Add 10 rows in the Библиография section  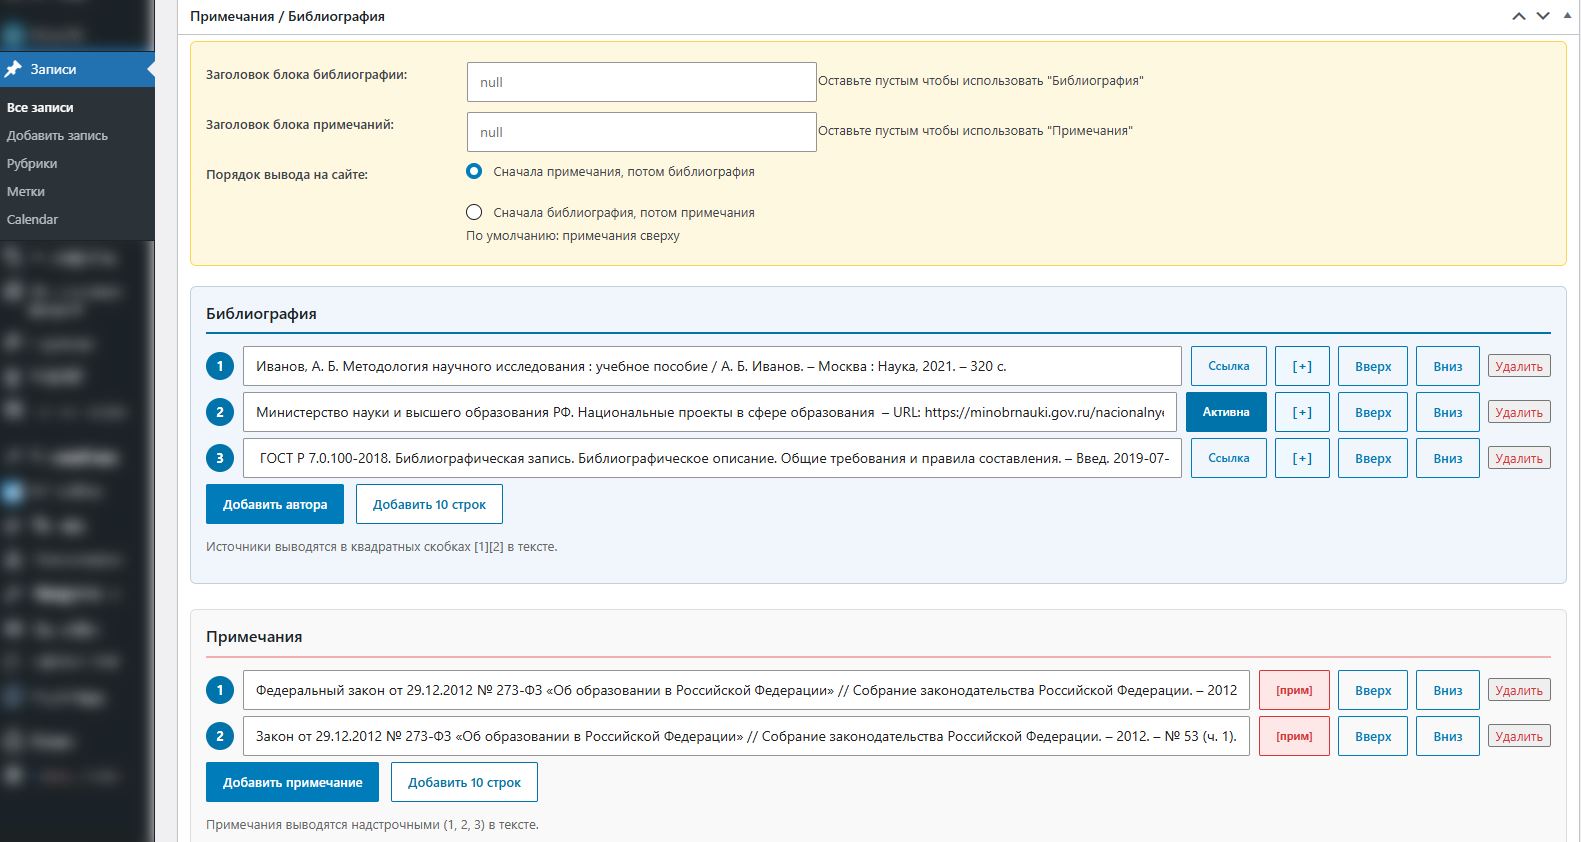point(429,504)
